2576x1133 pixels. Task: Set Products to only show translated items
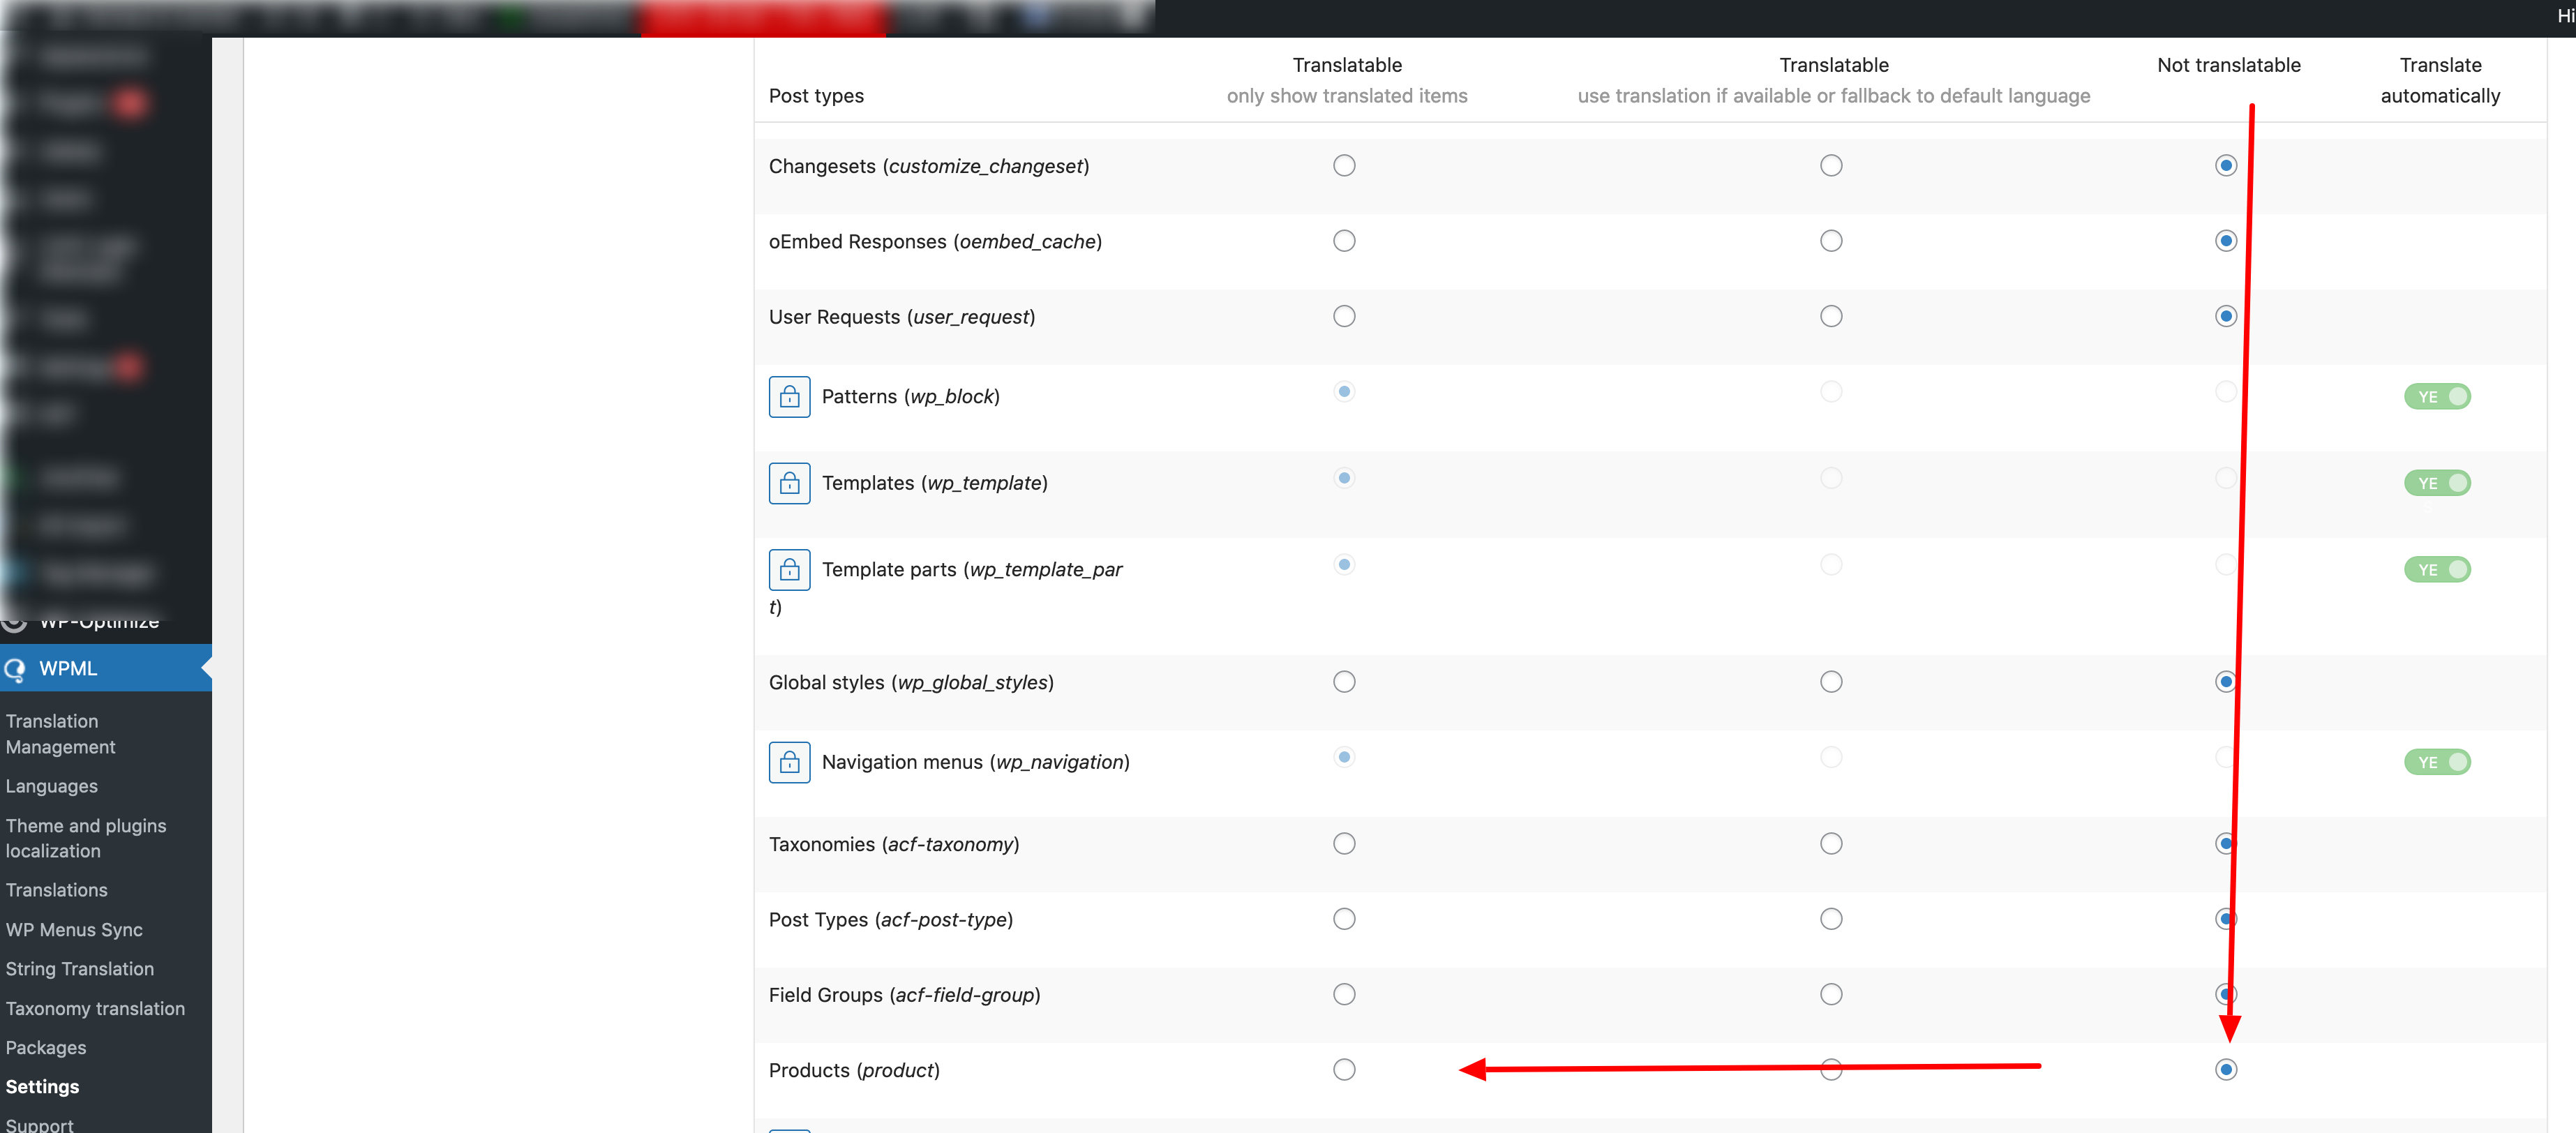[x=1344, y=1070]
